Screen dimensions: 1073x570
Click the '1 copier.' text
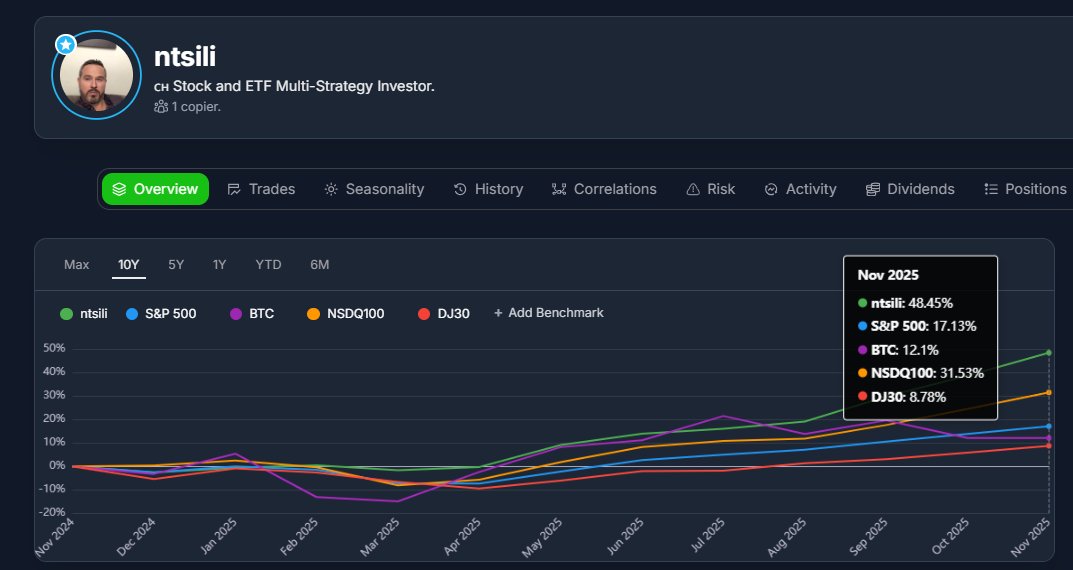196,107
